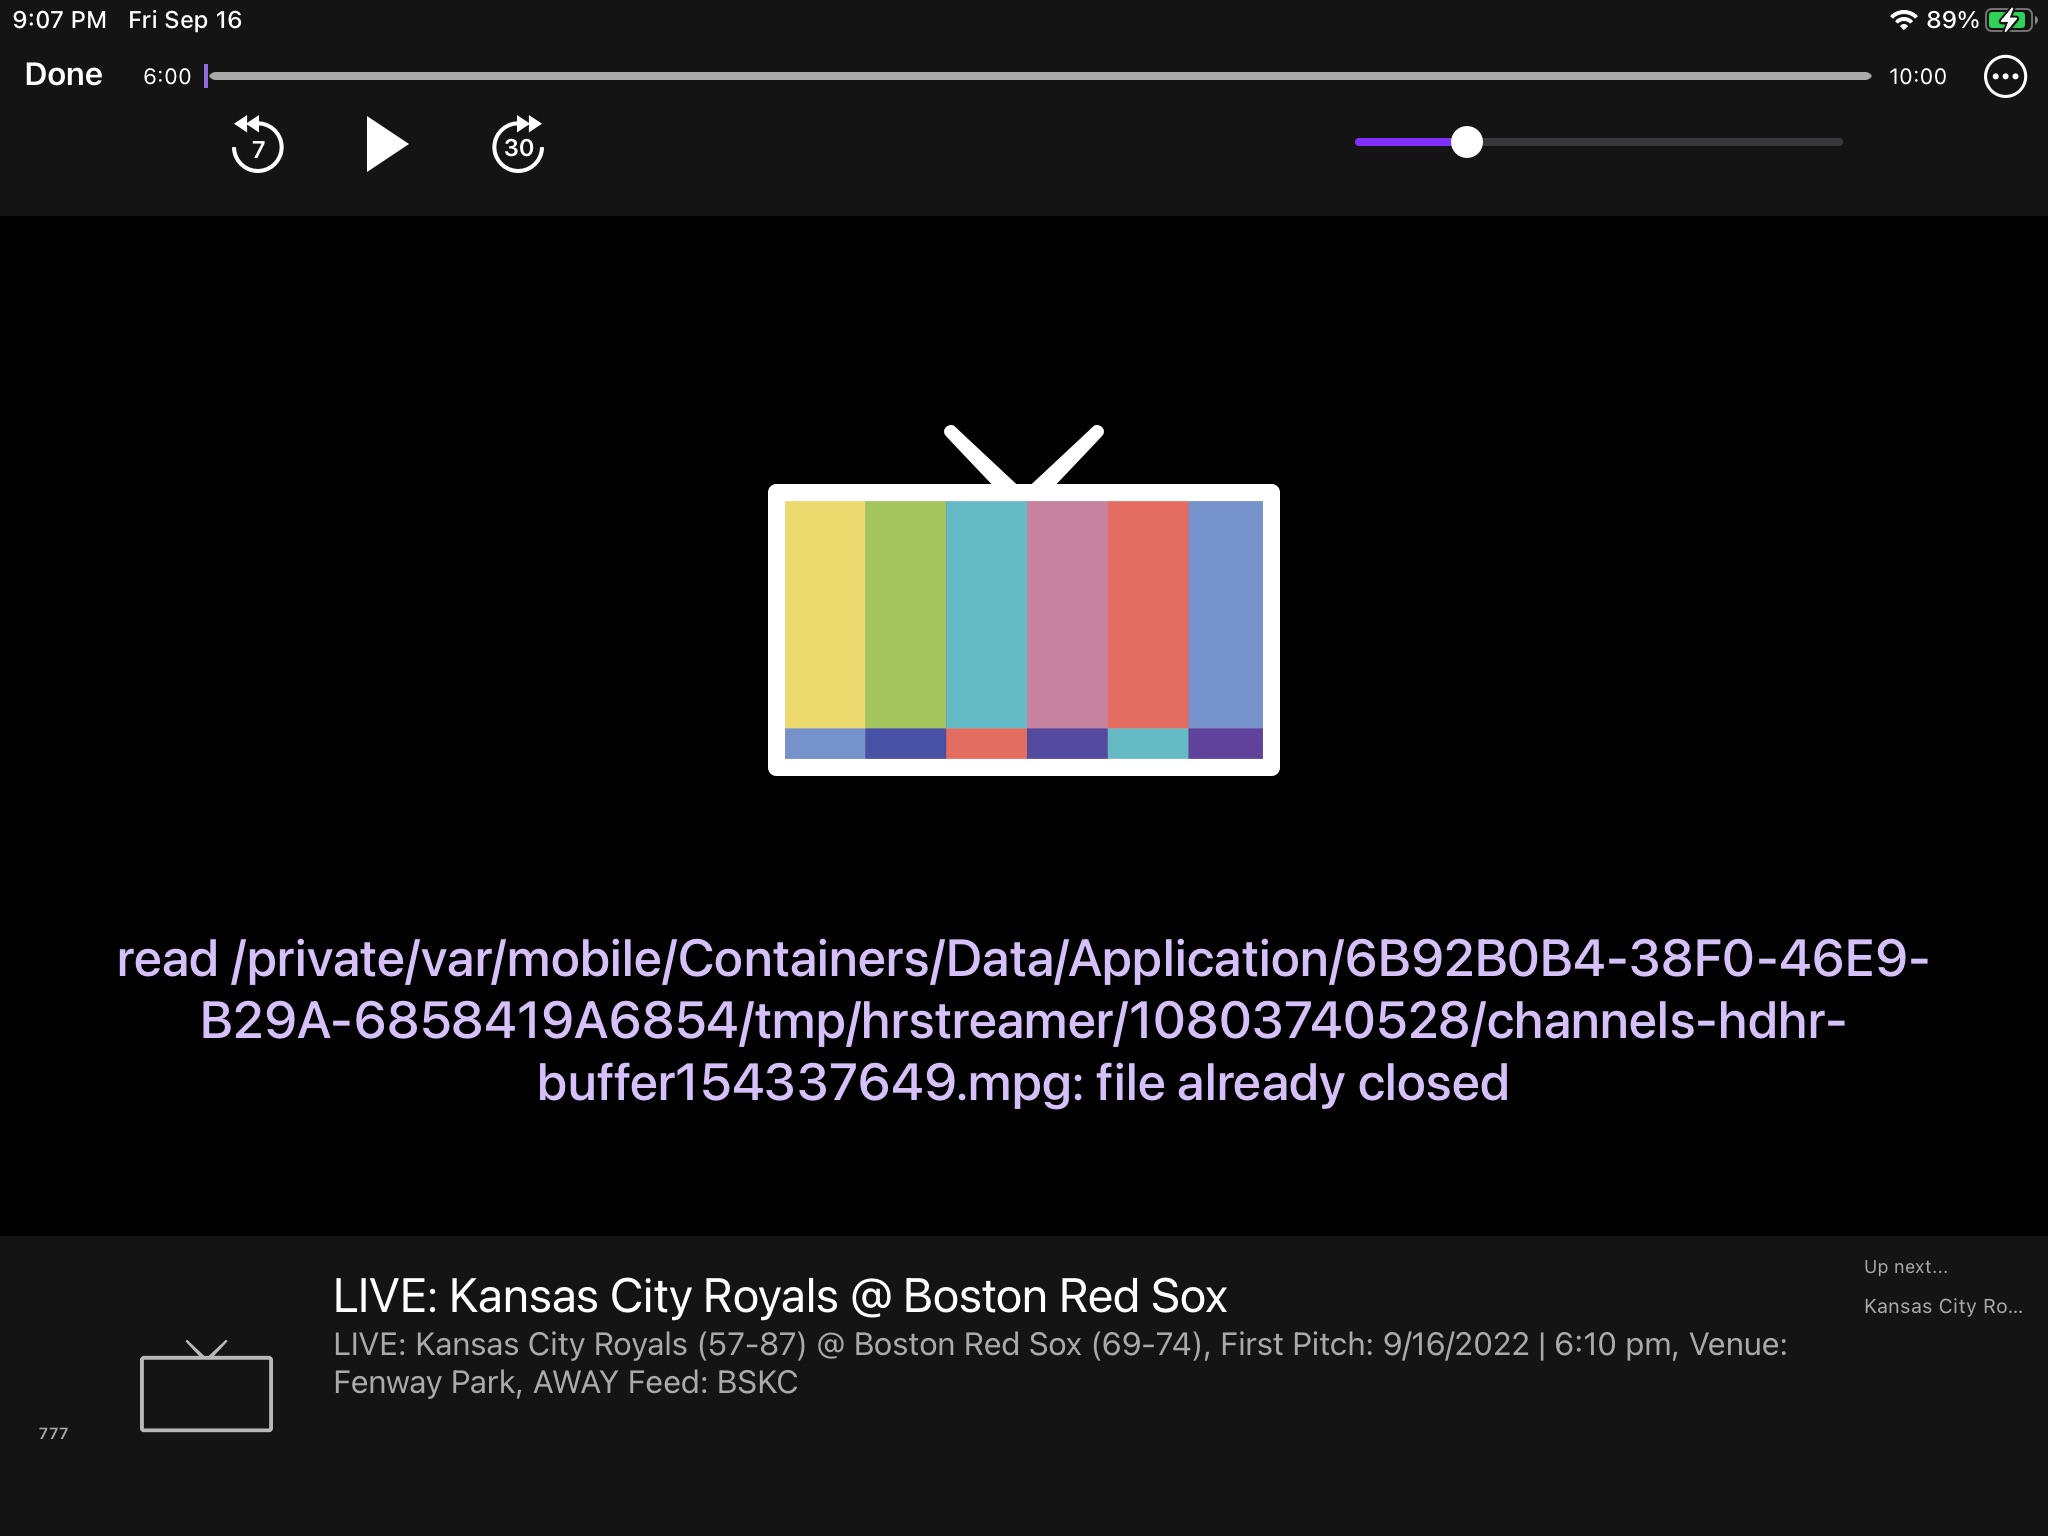Tap the battery charging indicator

pos(2008,20)
